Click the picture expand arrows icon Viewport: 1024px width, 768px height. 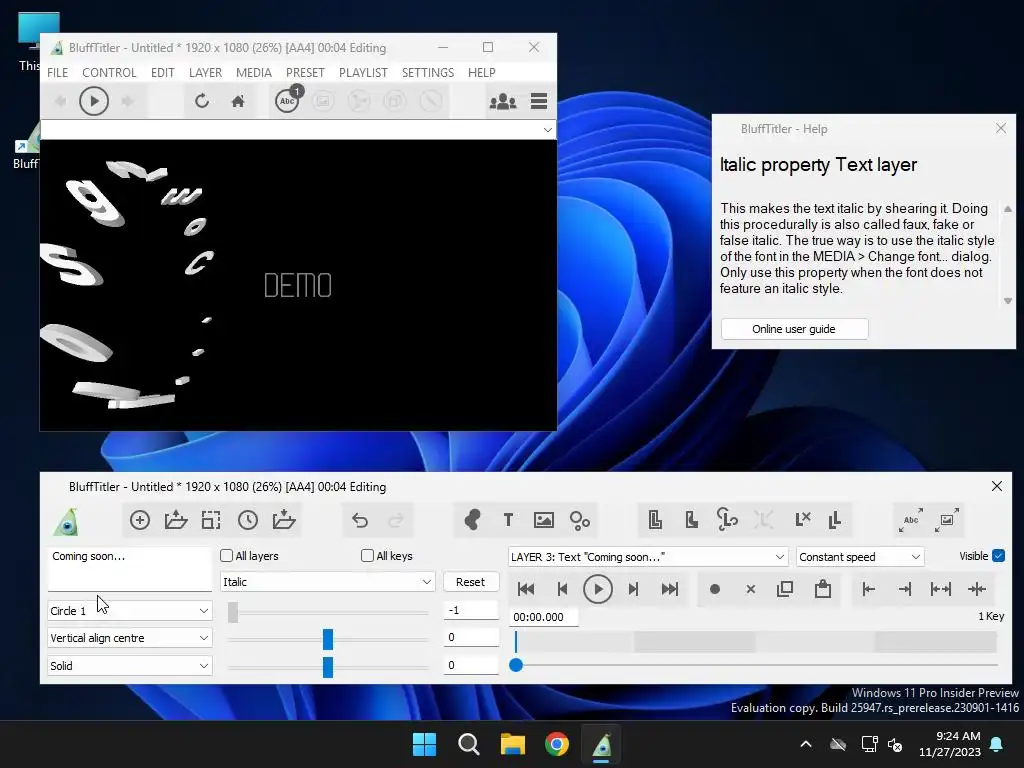(x=946, y=520)
